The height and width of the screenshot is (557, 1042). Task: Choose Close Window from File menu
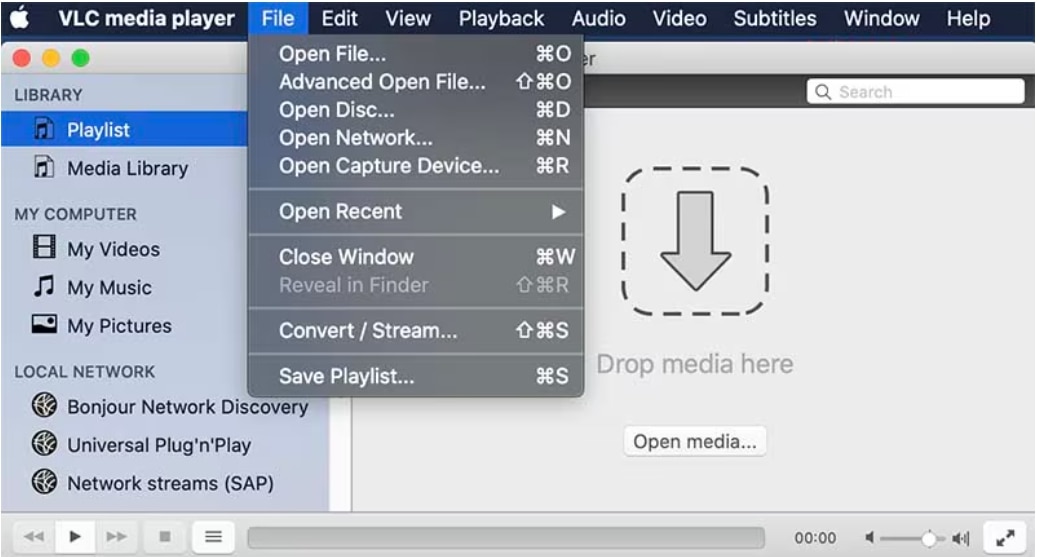[x=416, y=257]
